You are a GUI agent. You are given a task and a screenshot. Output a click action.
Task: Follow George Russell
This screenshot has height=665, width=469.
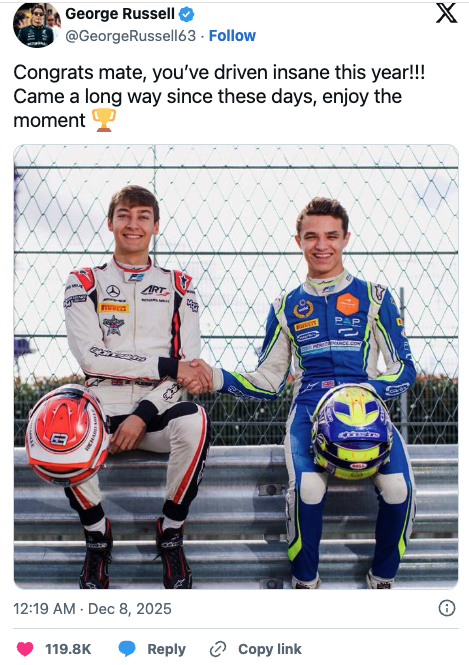[x=232, y=36]
